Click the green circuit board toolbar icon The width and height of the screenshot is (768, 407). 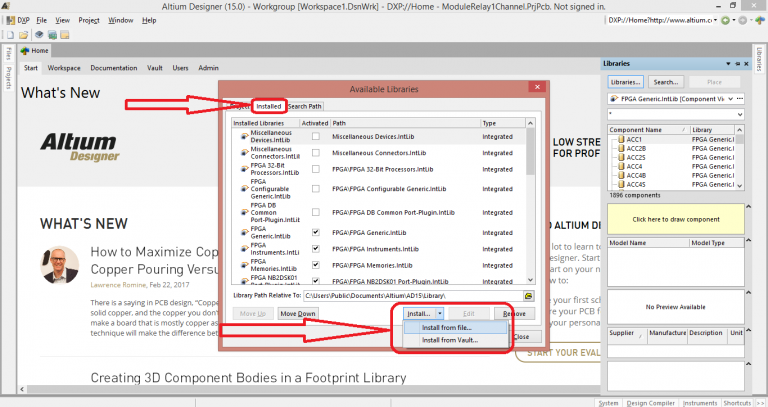pos(52,35)
